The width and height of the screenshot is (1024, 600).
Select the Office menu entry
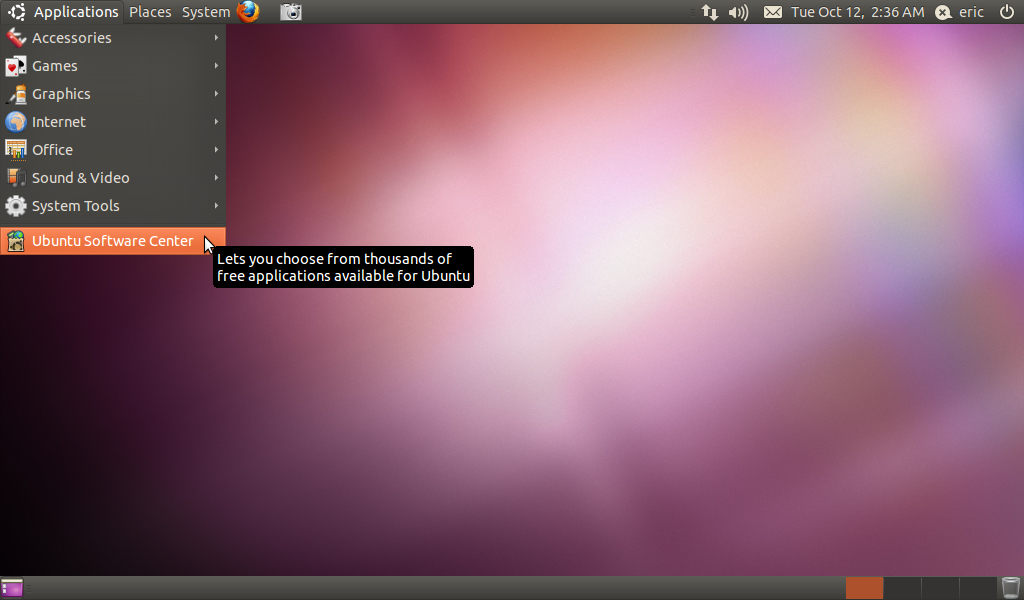pos(113,150)
